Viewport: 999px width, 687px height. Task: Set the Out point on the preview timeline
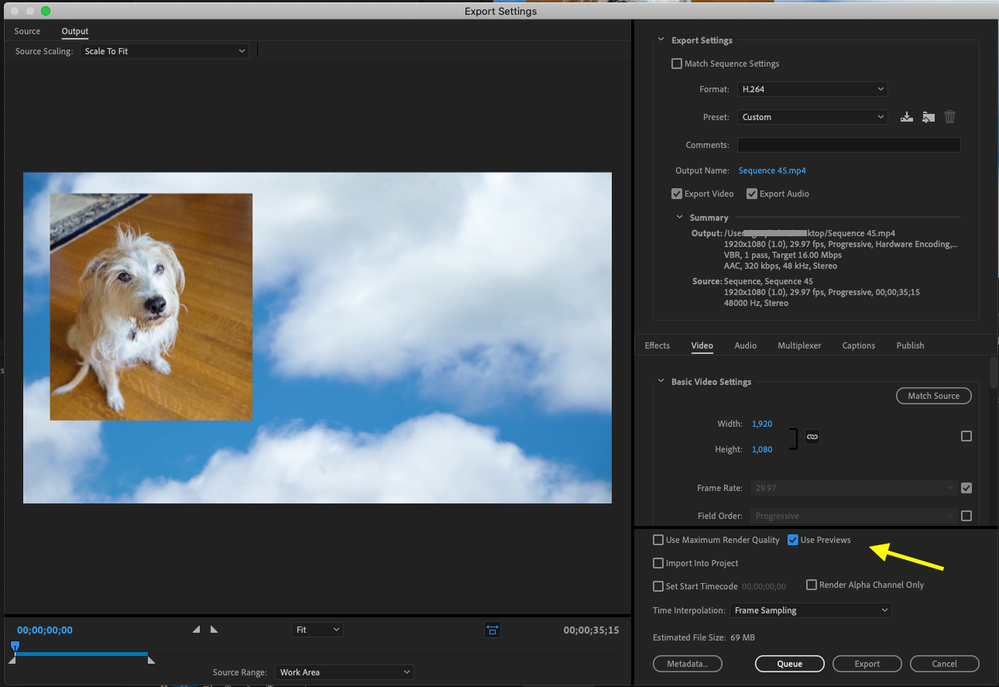click(214, 629)
